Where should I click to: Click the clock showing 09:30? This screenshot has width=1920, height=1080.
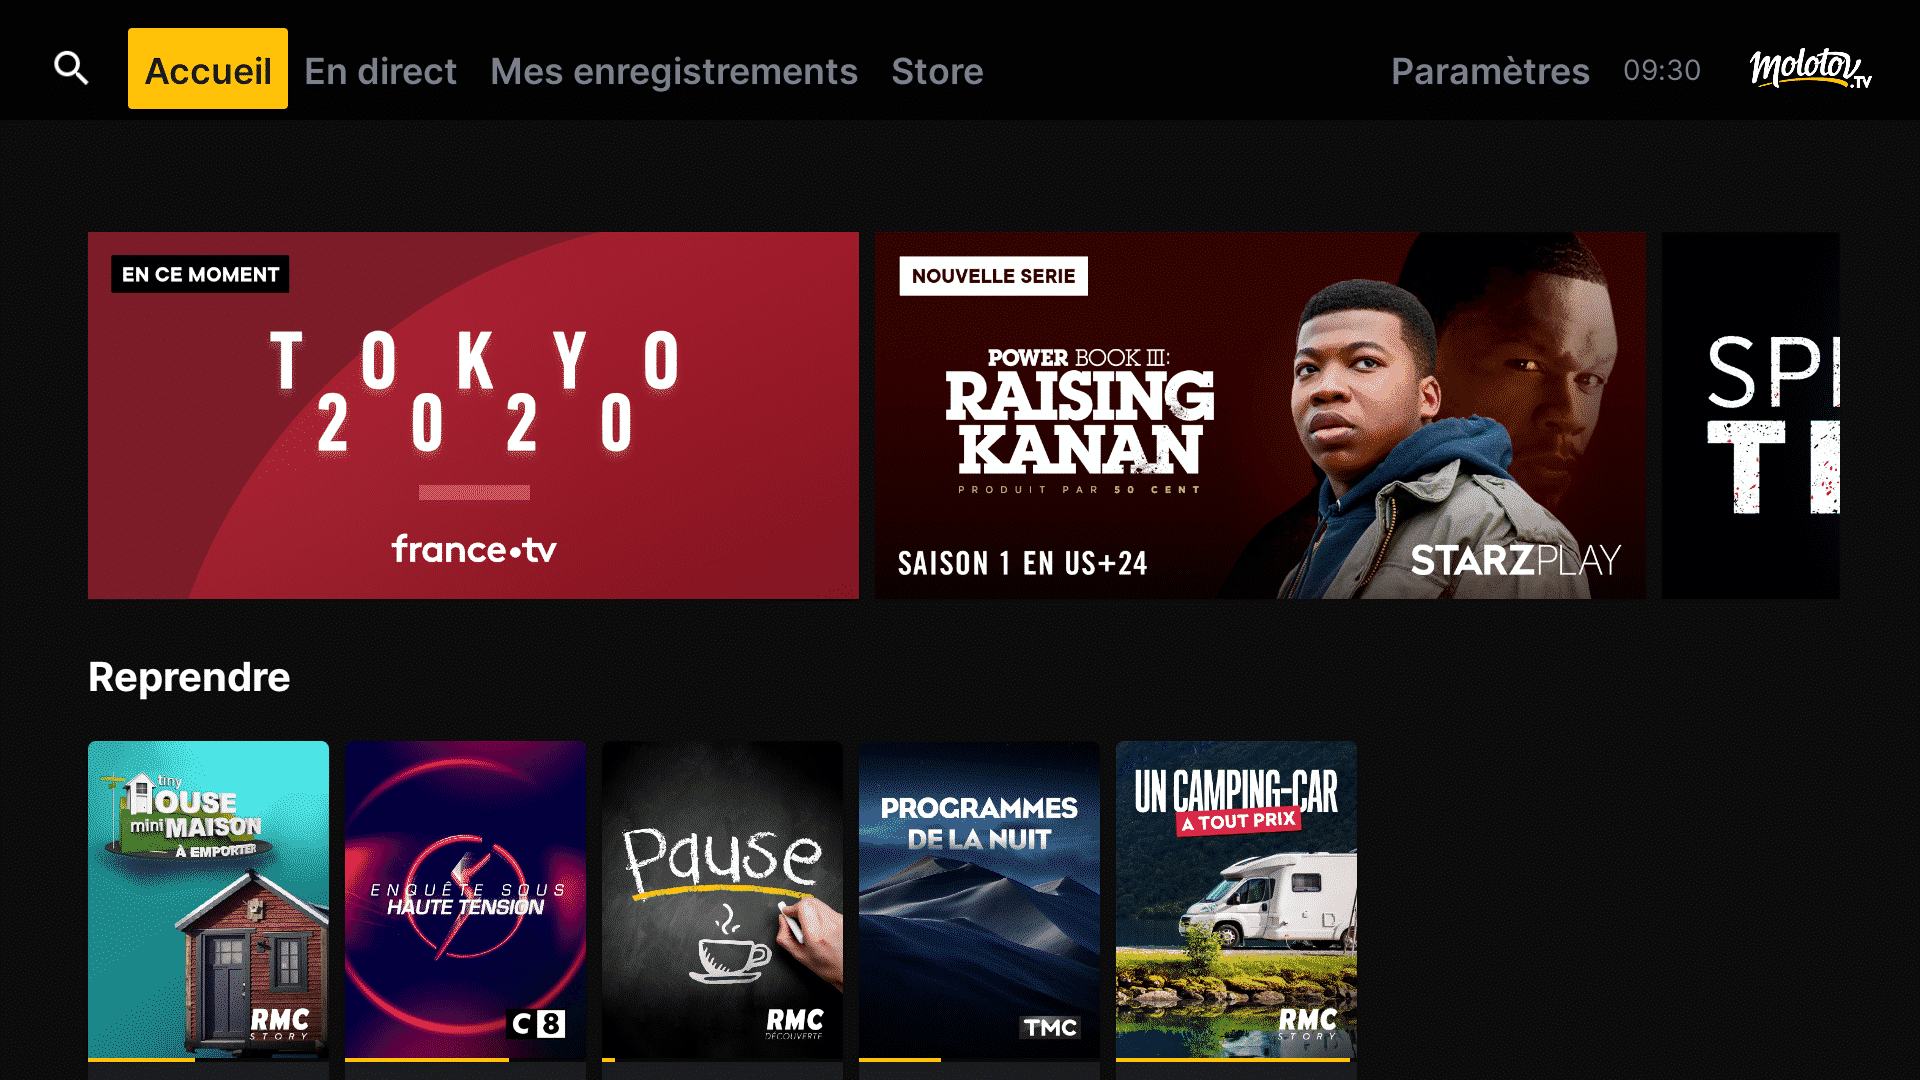(x=1661, y=70)
